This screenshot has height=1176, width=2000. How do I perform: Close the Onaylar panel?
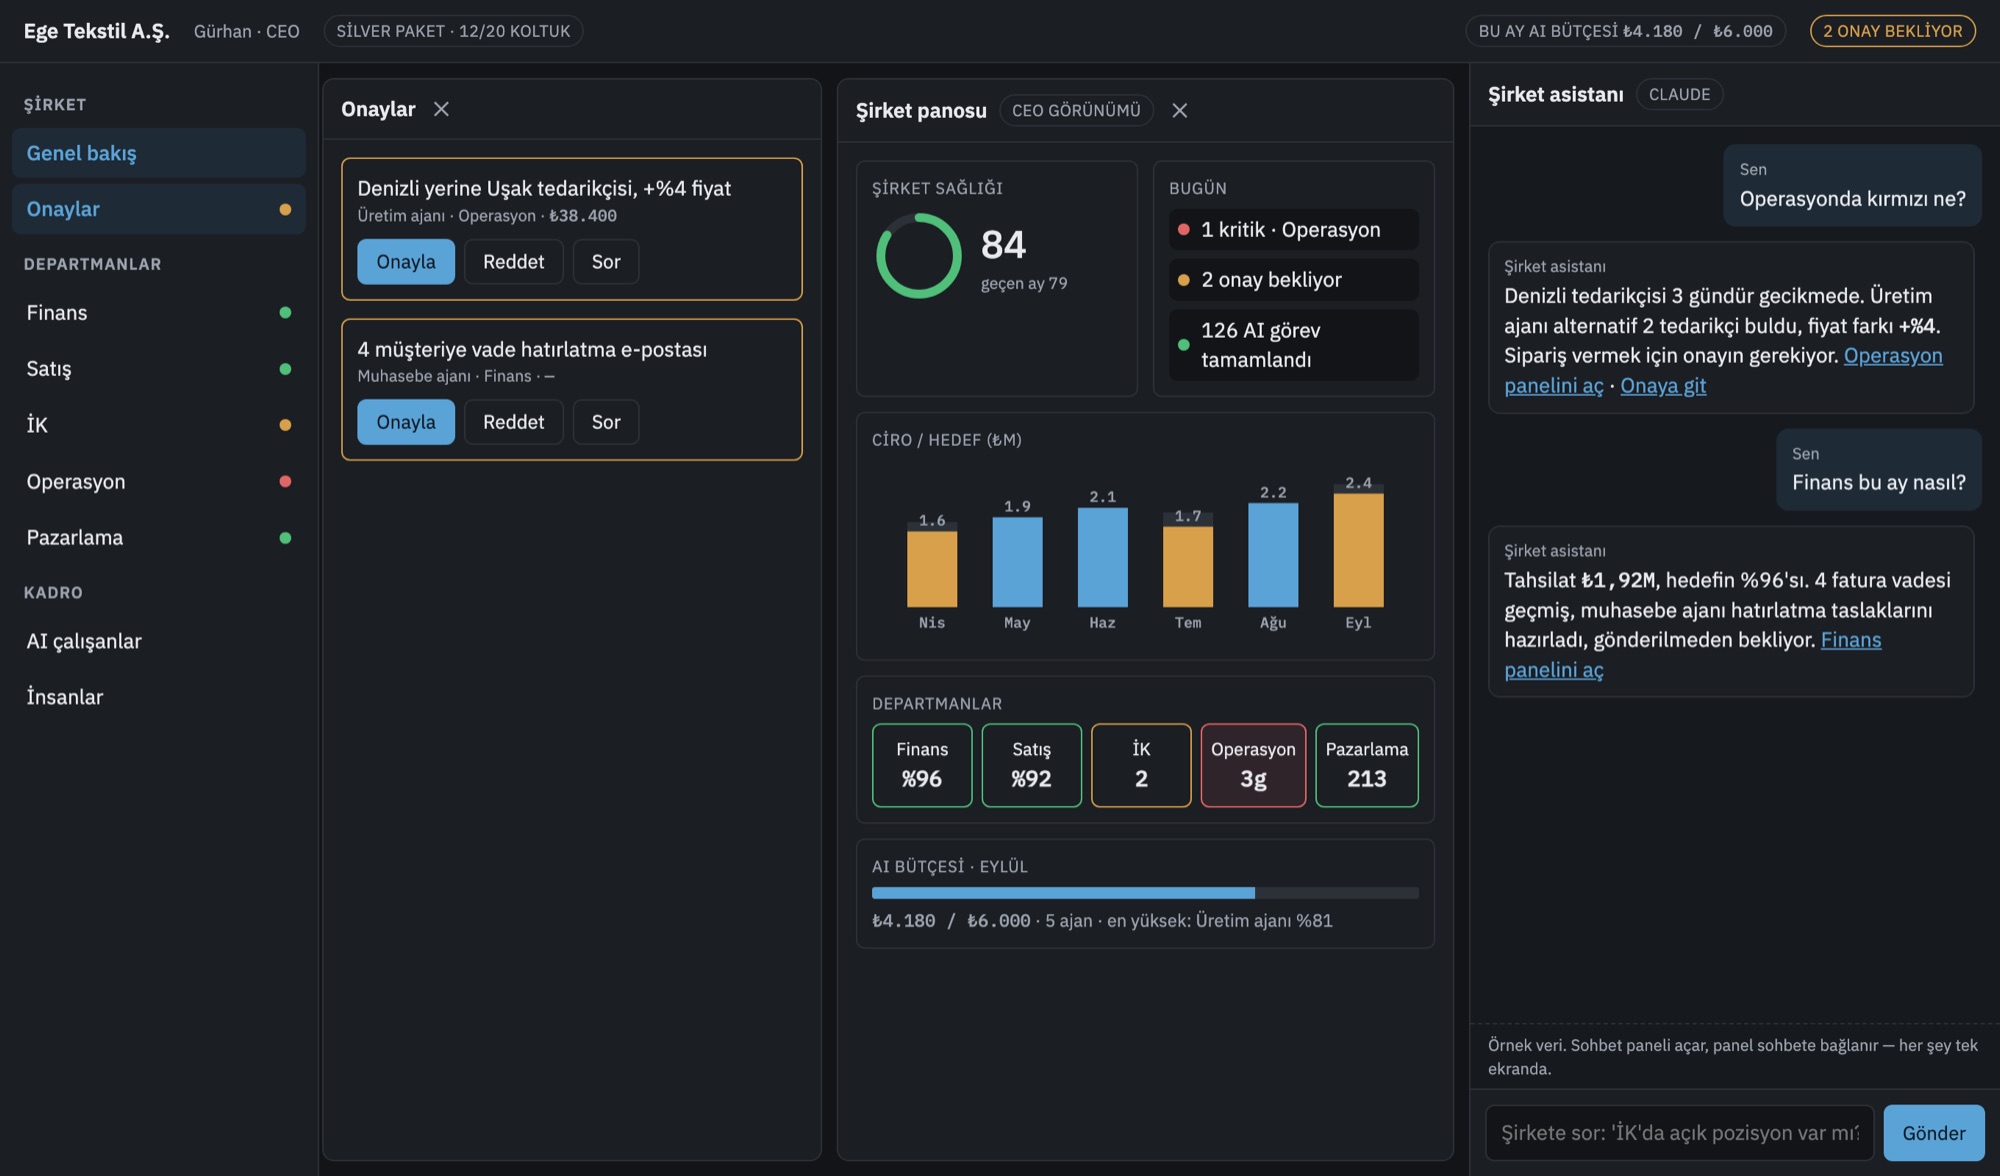[441, 109]
